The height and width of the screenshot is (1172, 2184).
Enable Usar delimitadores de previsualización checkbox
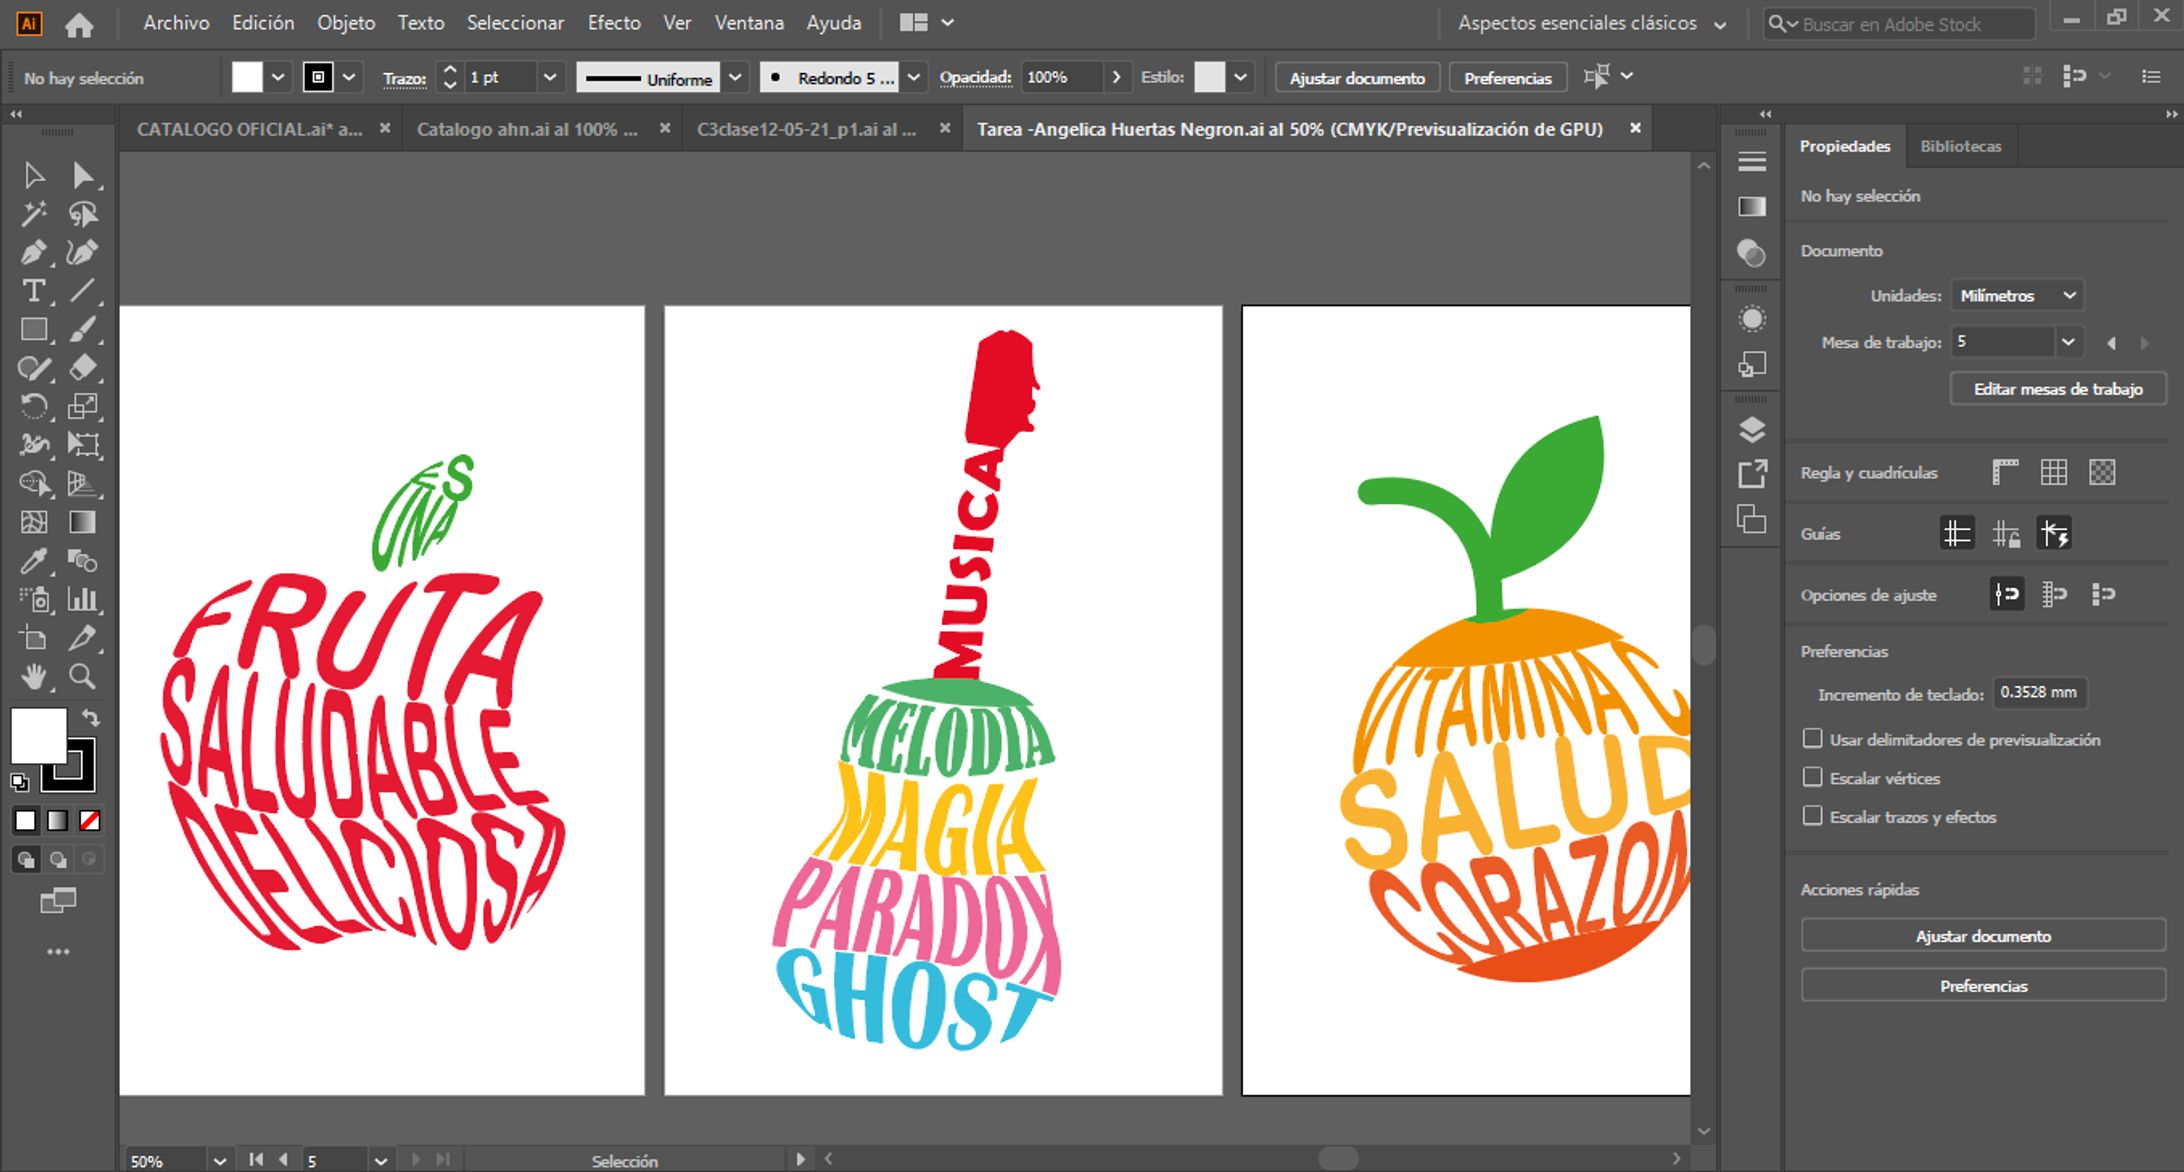1812,739
